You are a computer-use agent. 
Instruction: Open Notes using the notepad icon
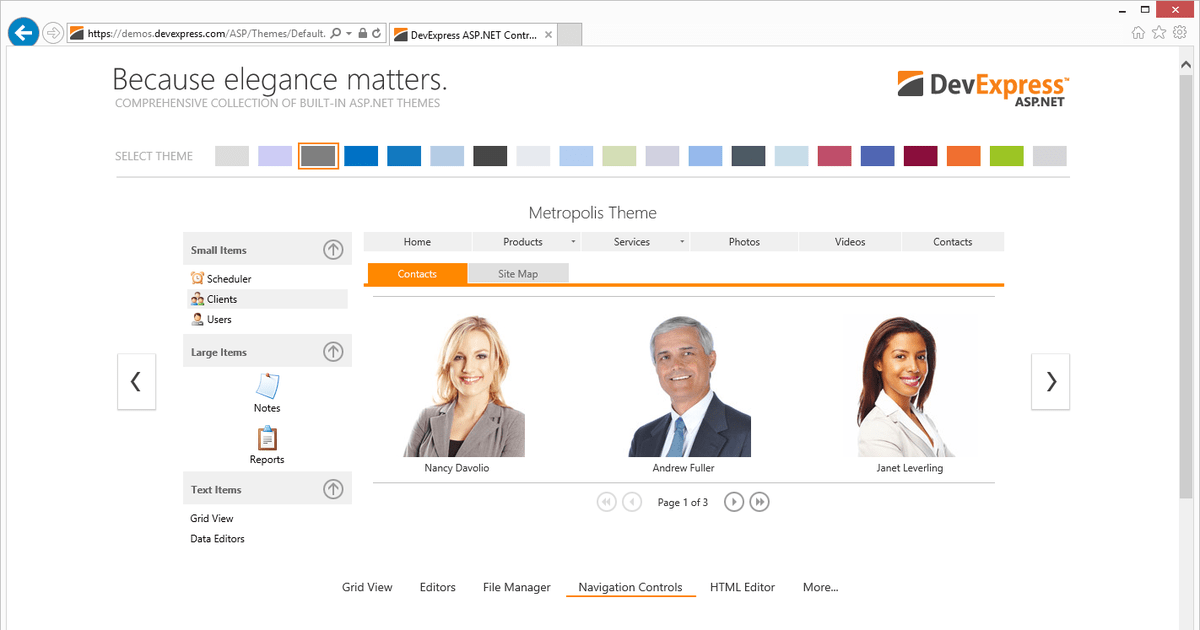266,388
